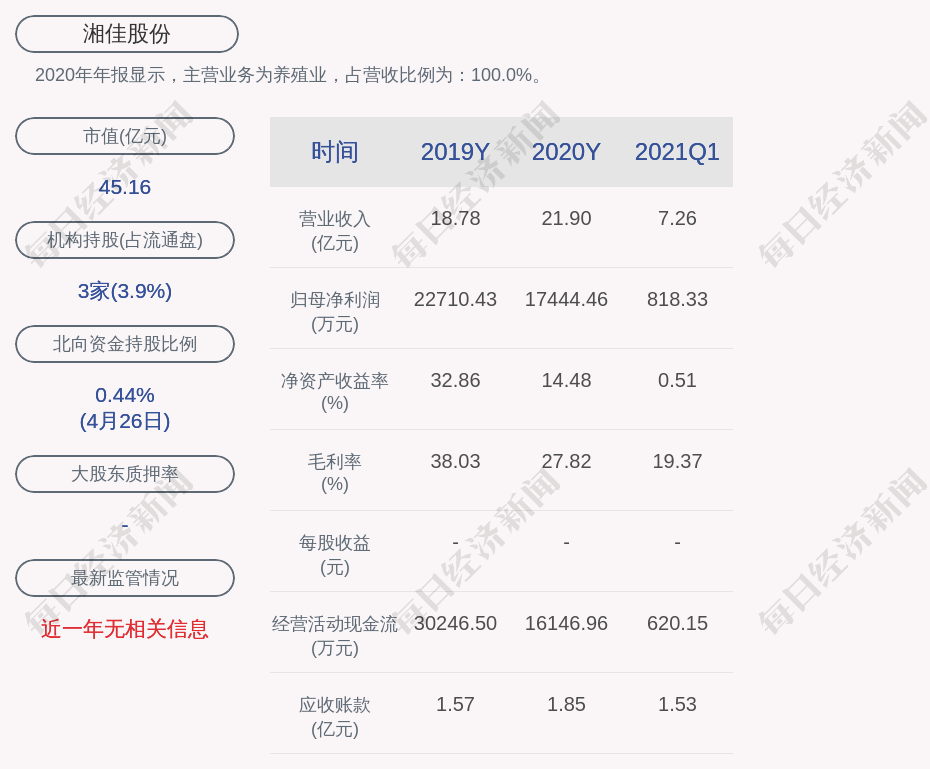Click the 大股东质押率 label pill
Screen dimensions: 930x769
click(125, 474)
